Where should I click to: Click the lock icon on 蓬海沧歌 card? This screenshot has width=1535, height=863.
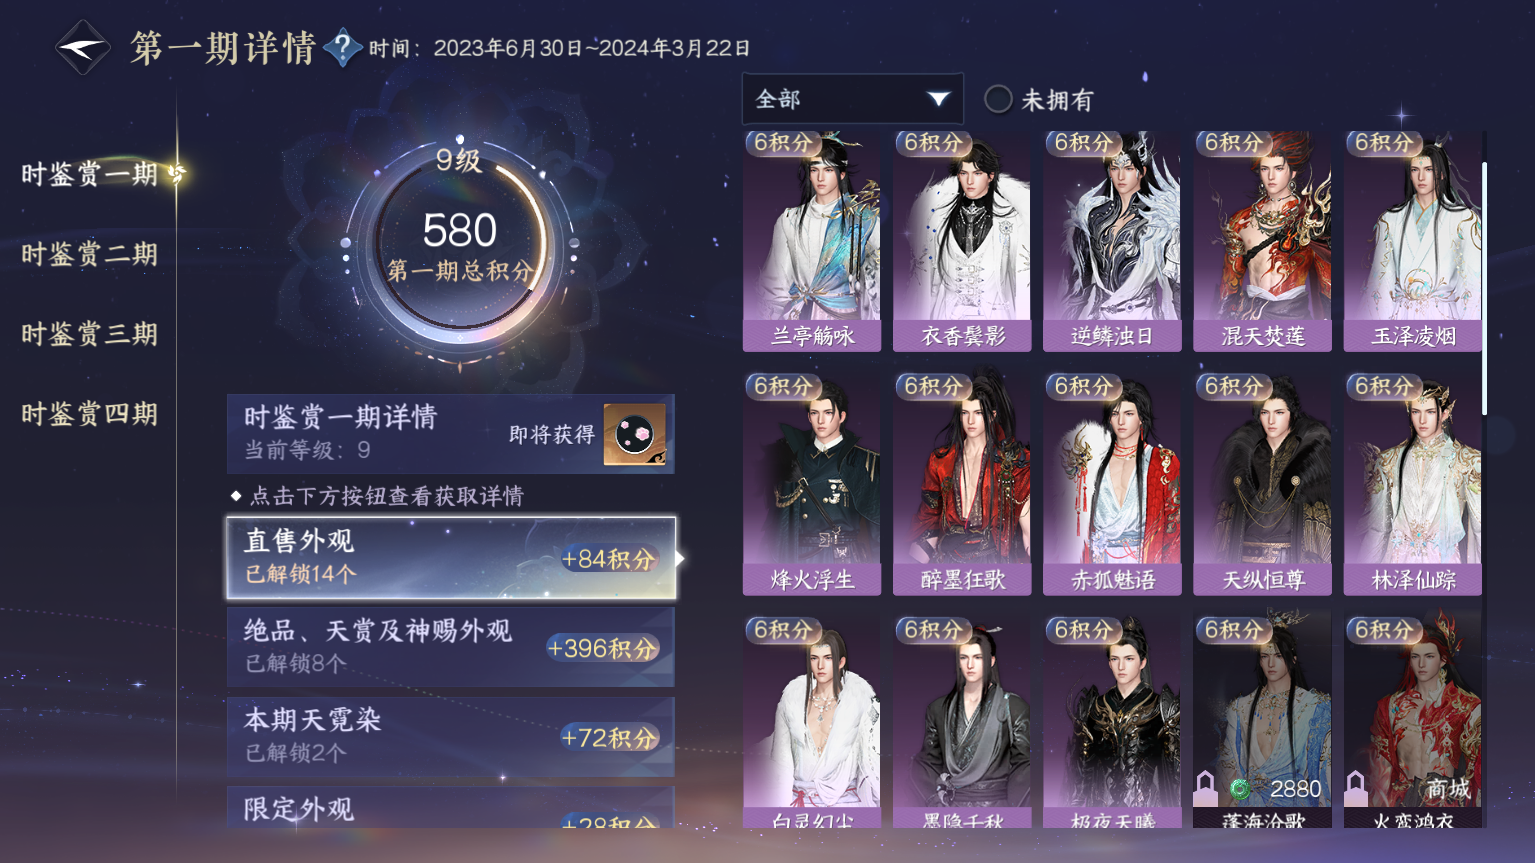pos(1206,789)
